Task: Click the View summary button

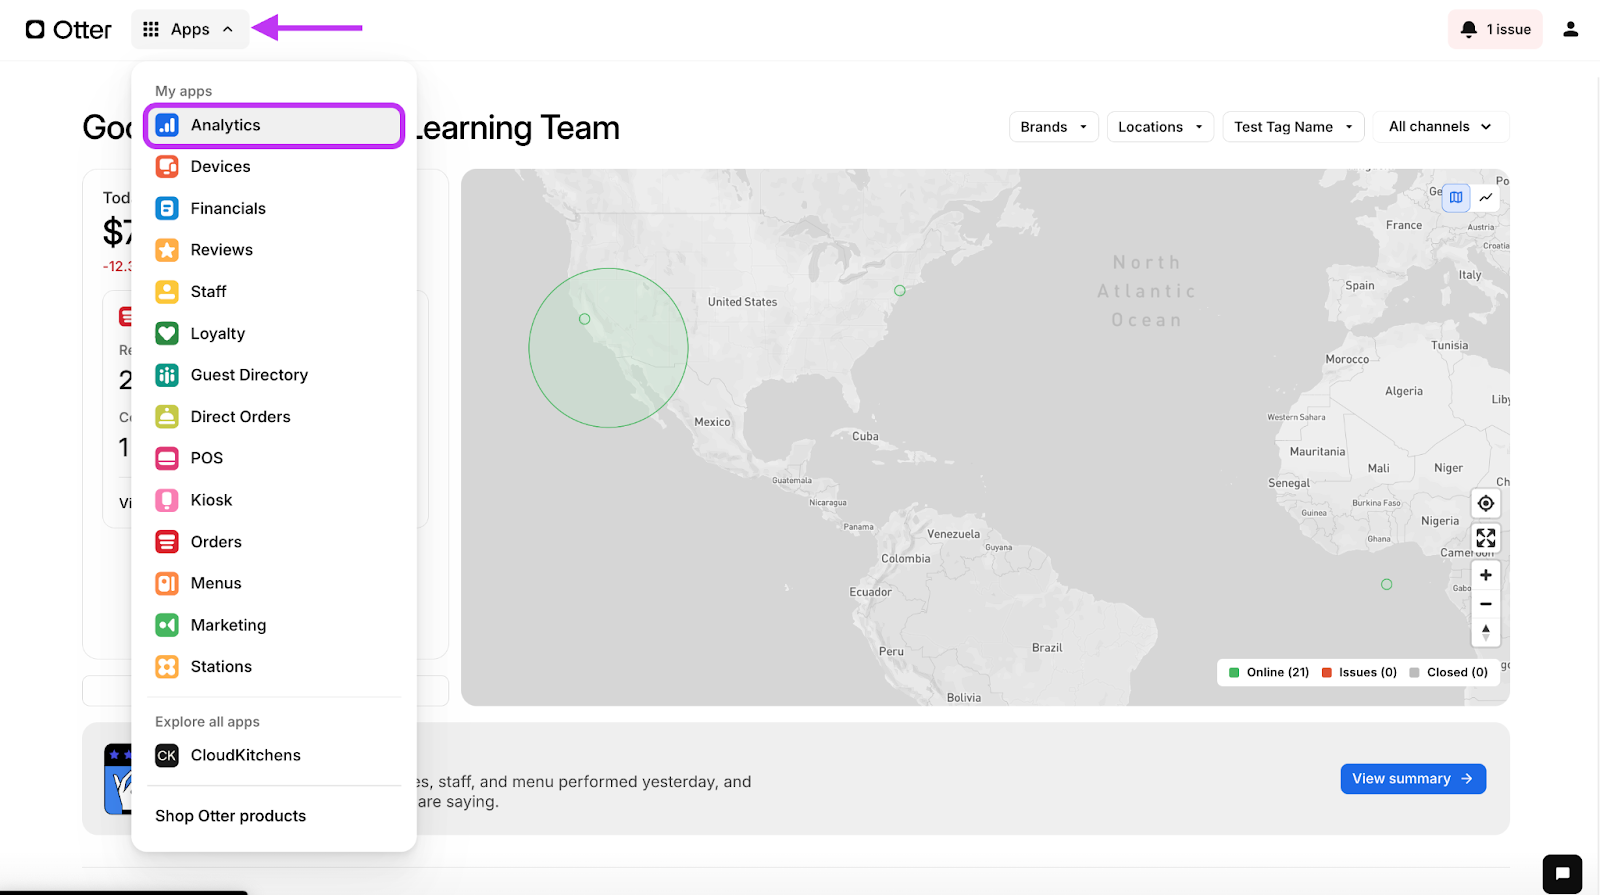Action: coord(1412,779)
